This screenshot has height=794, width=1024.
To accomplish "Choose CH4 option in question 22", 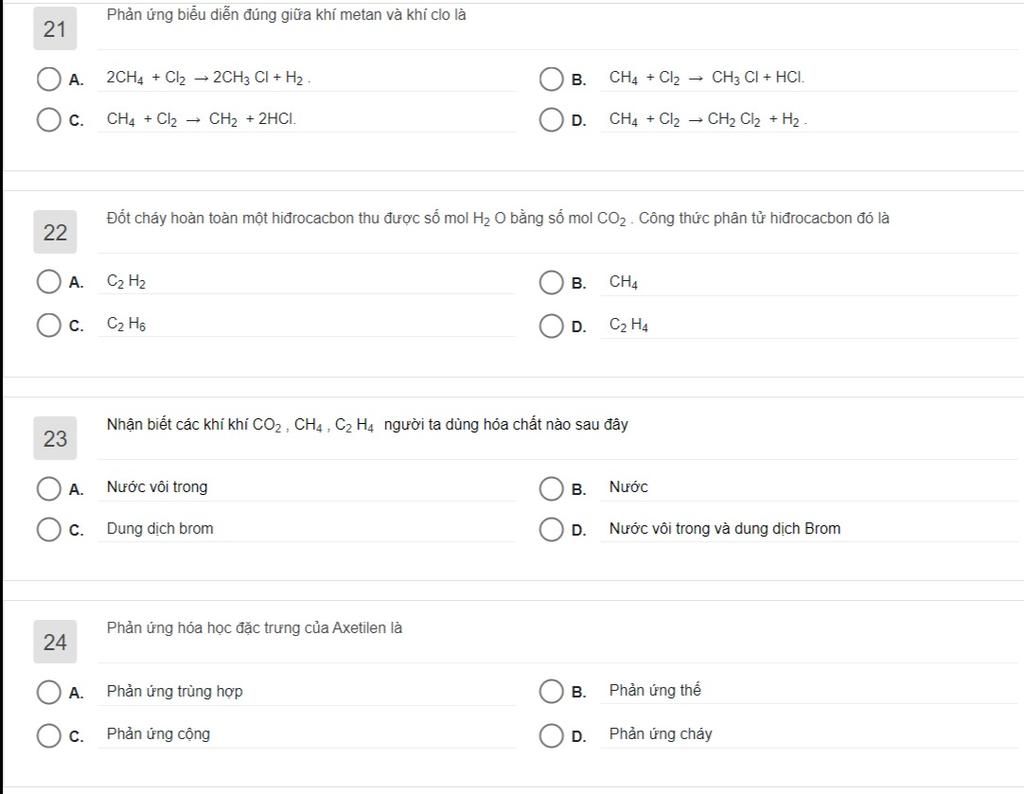I will 551,283.
